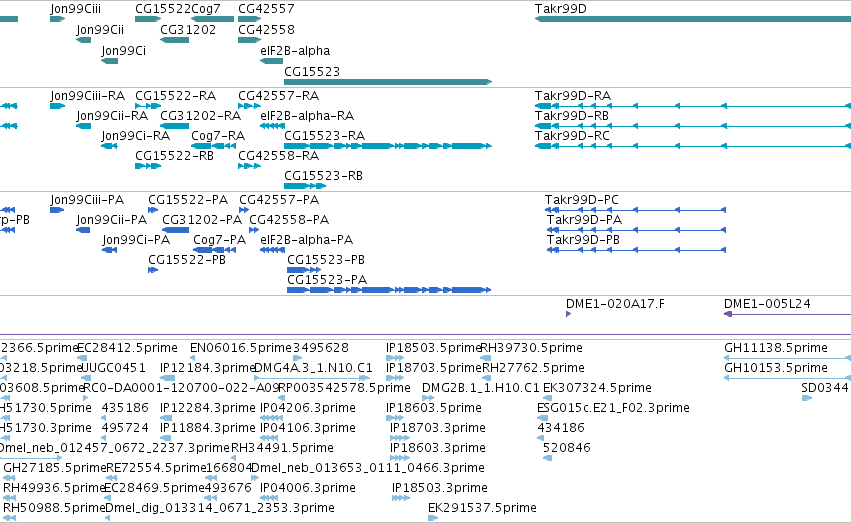Viewport: 851px width, 523px height.
Task: Click the EC28412.5prime EST label
Action: (128, 347)
